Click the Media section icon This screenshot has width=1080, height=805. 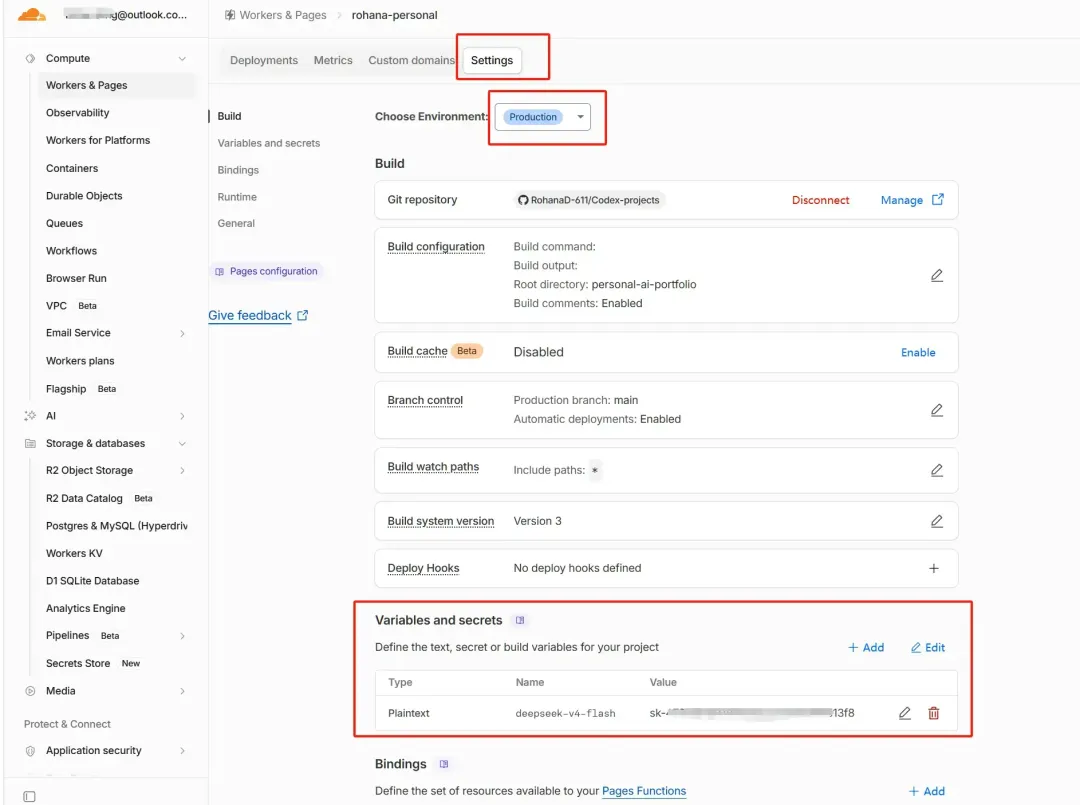[x=30, y=691]
